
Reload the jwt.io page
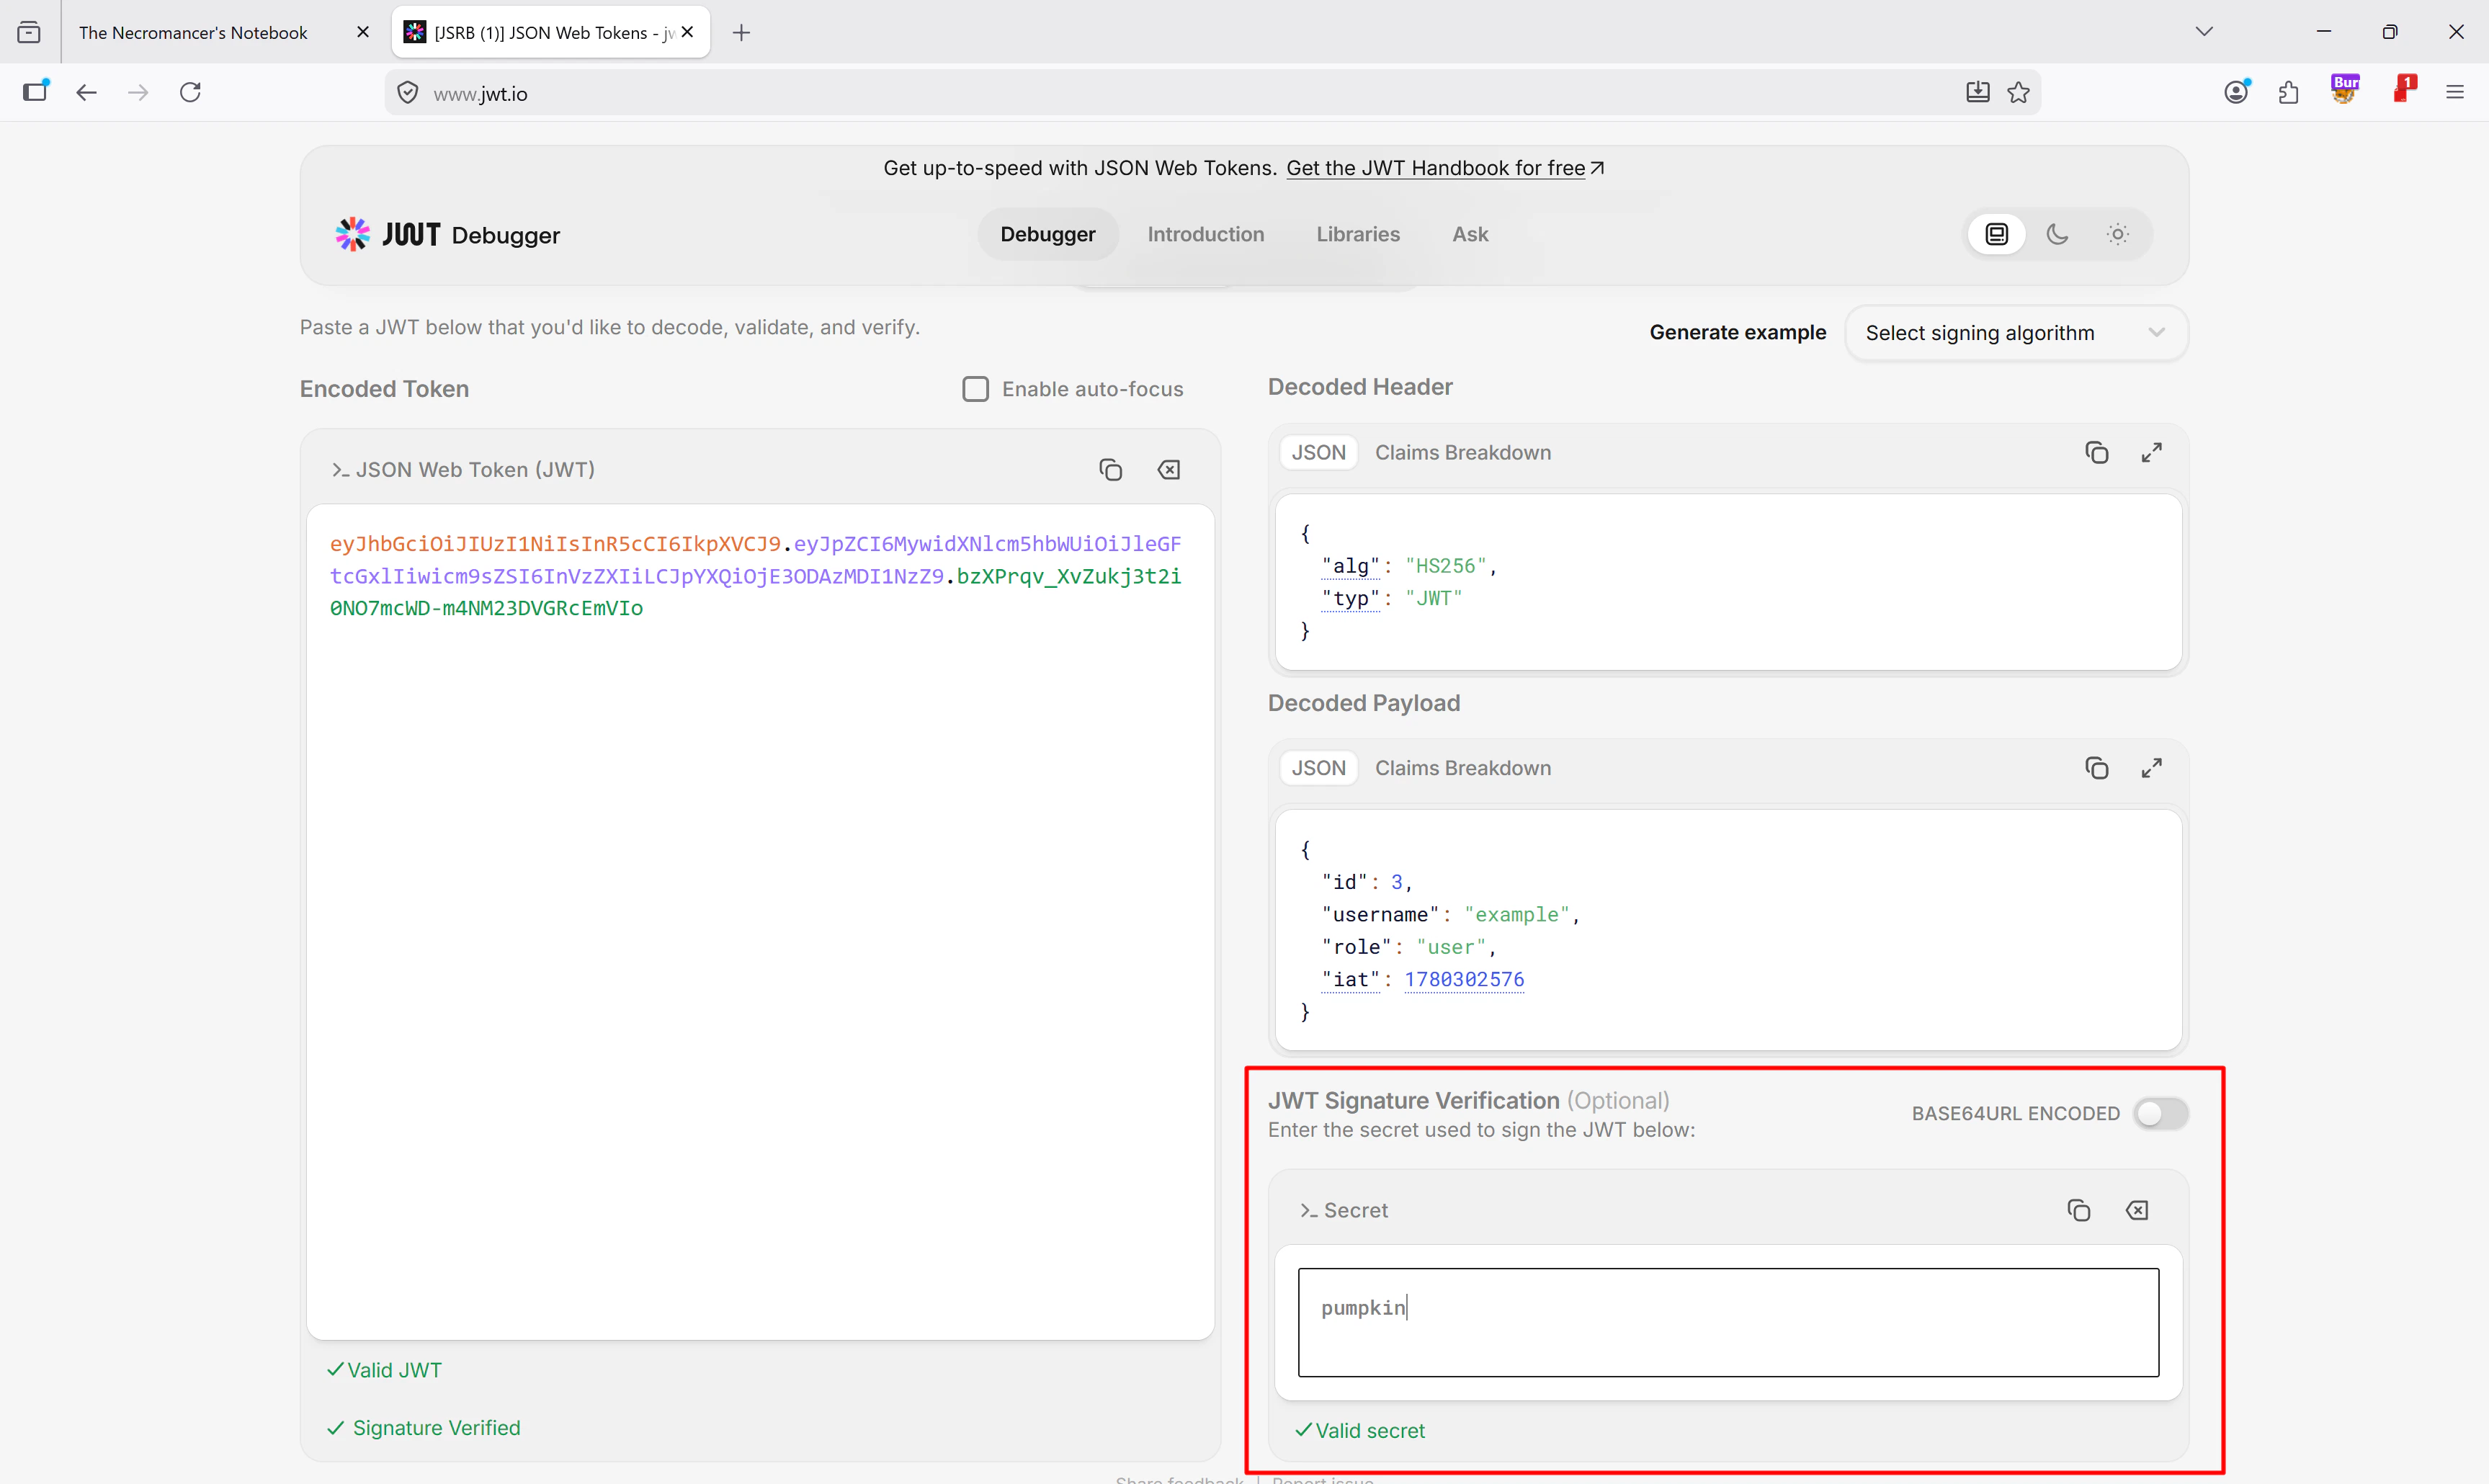point(190,92)
